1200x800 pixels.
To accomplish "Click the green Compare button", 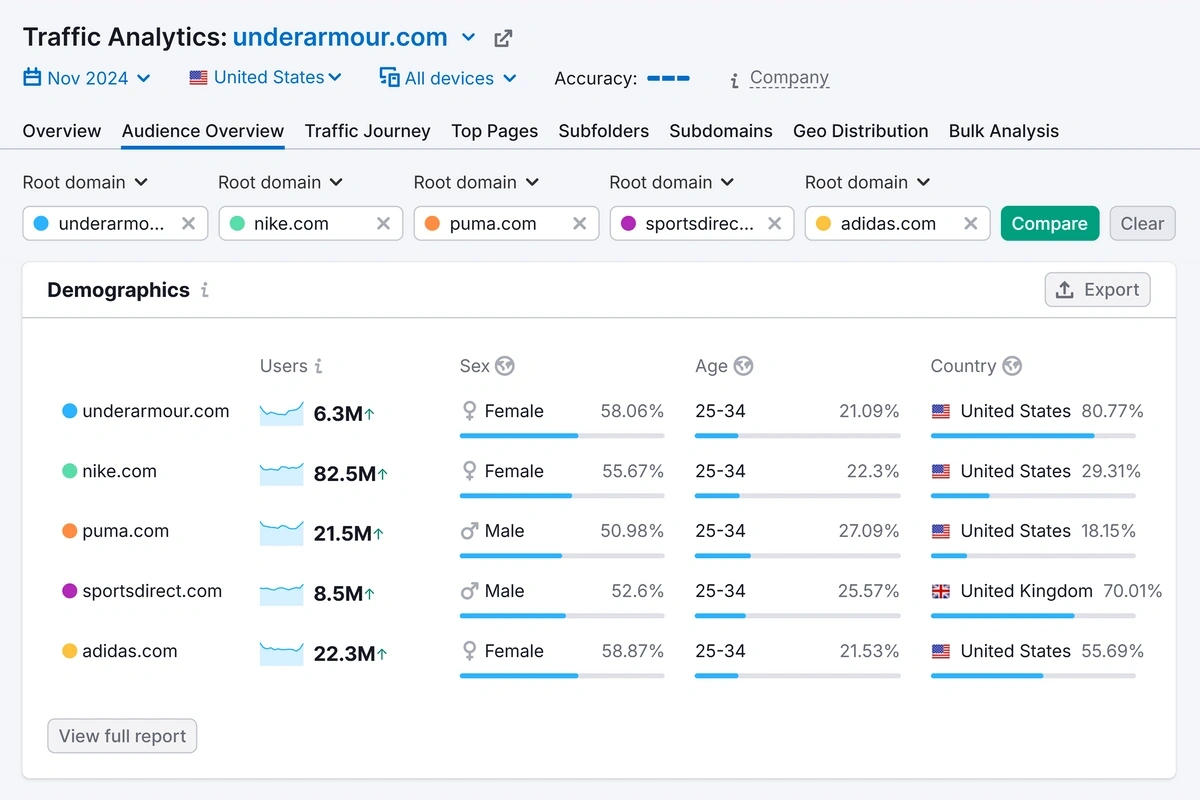I will (x=1050, y=224).
